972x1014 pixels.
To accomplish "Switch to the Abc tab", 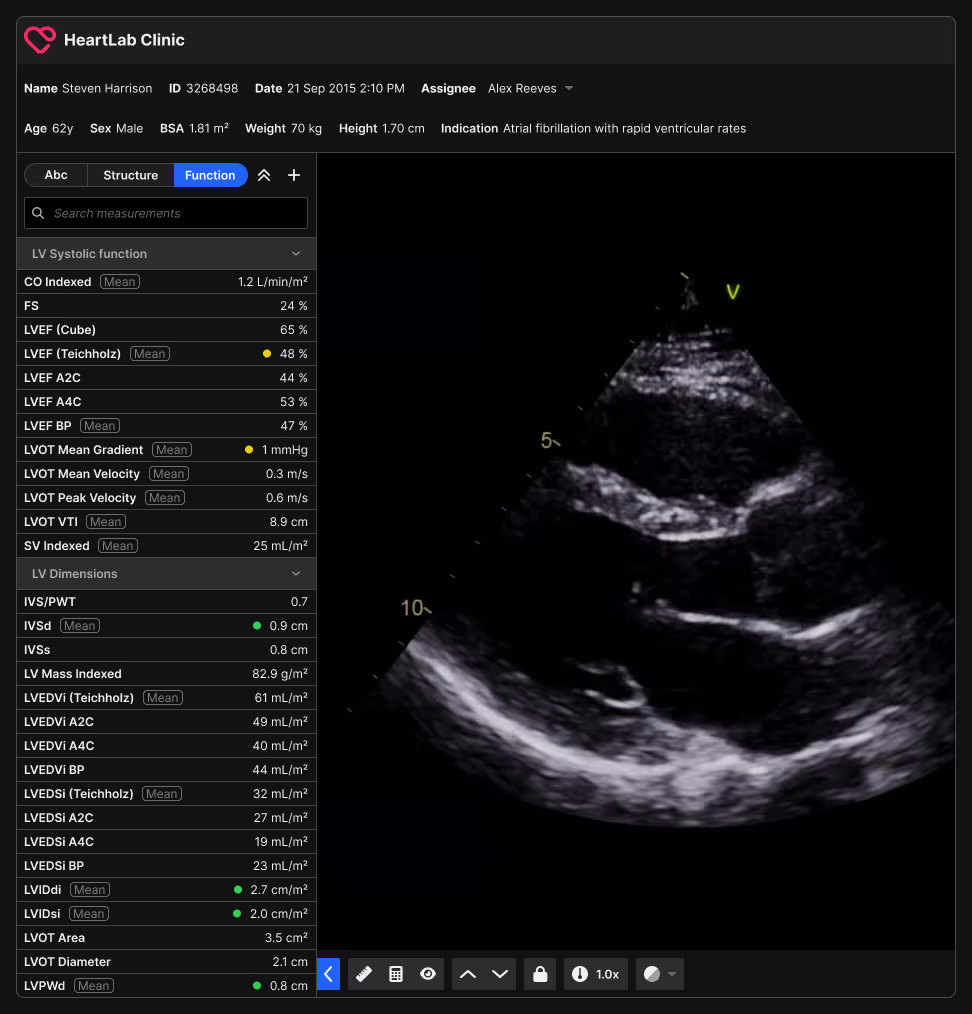I will [x=56, y=175].
